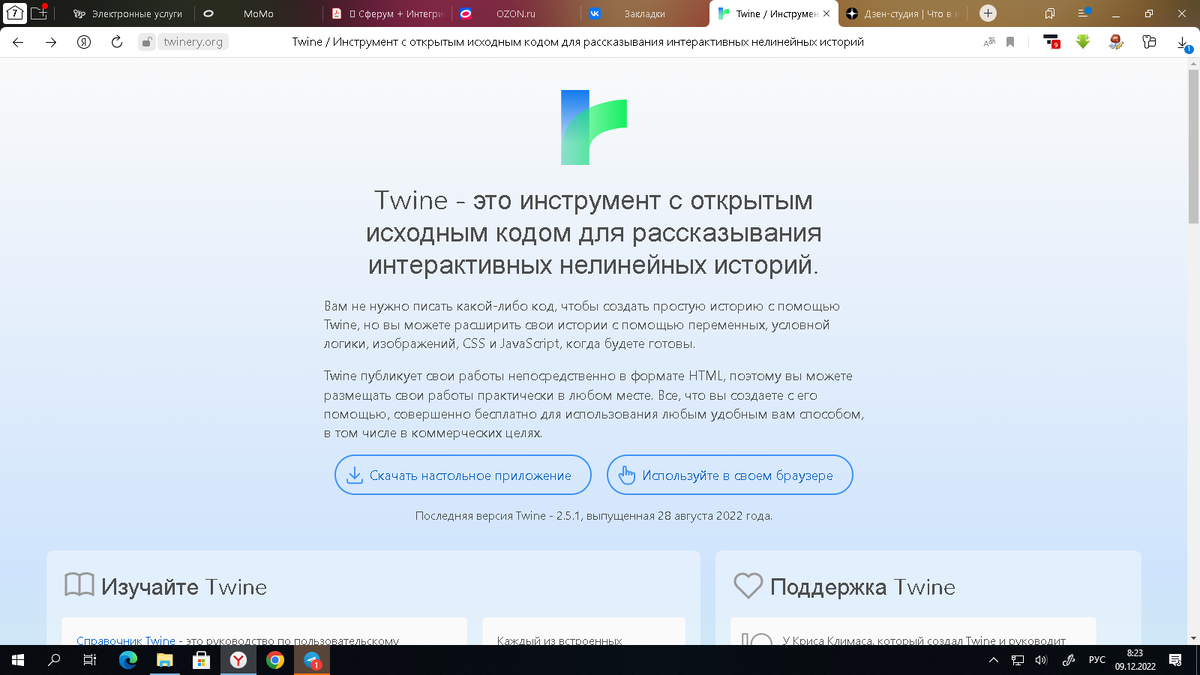Click the page translate icon

990,42
